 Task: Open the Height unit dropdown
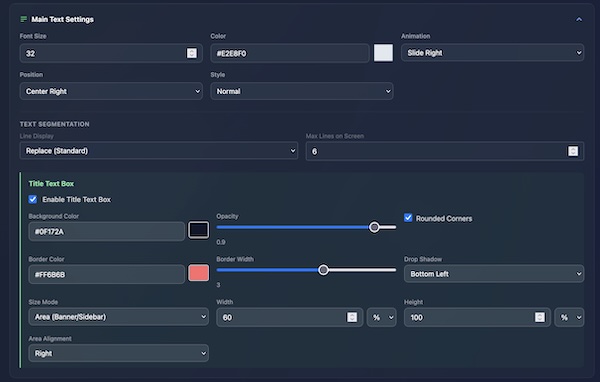[569, 317]
